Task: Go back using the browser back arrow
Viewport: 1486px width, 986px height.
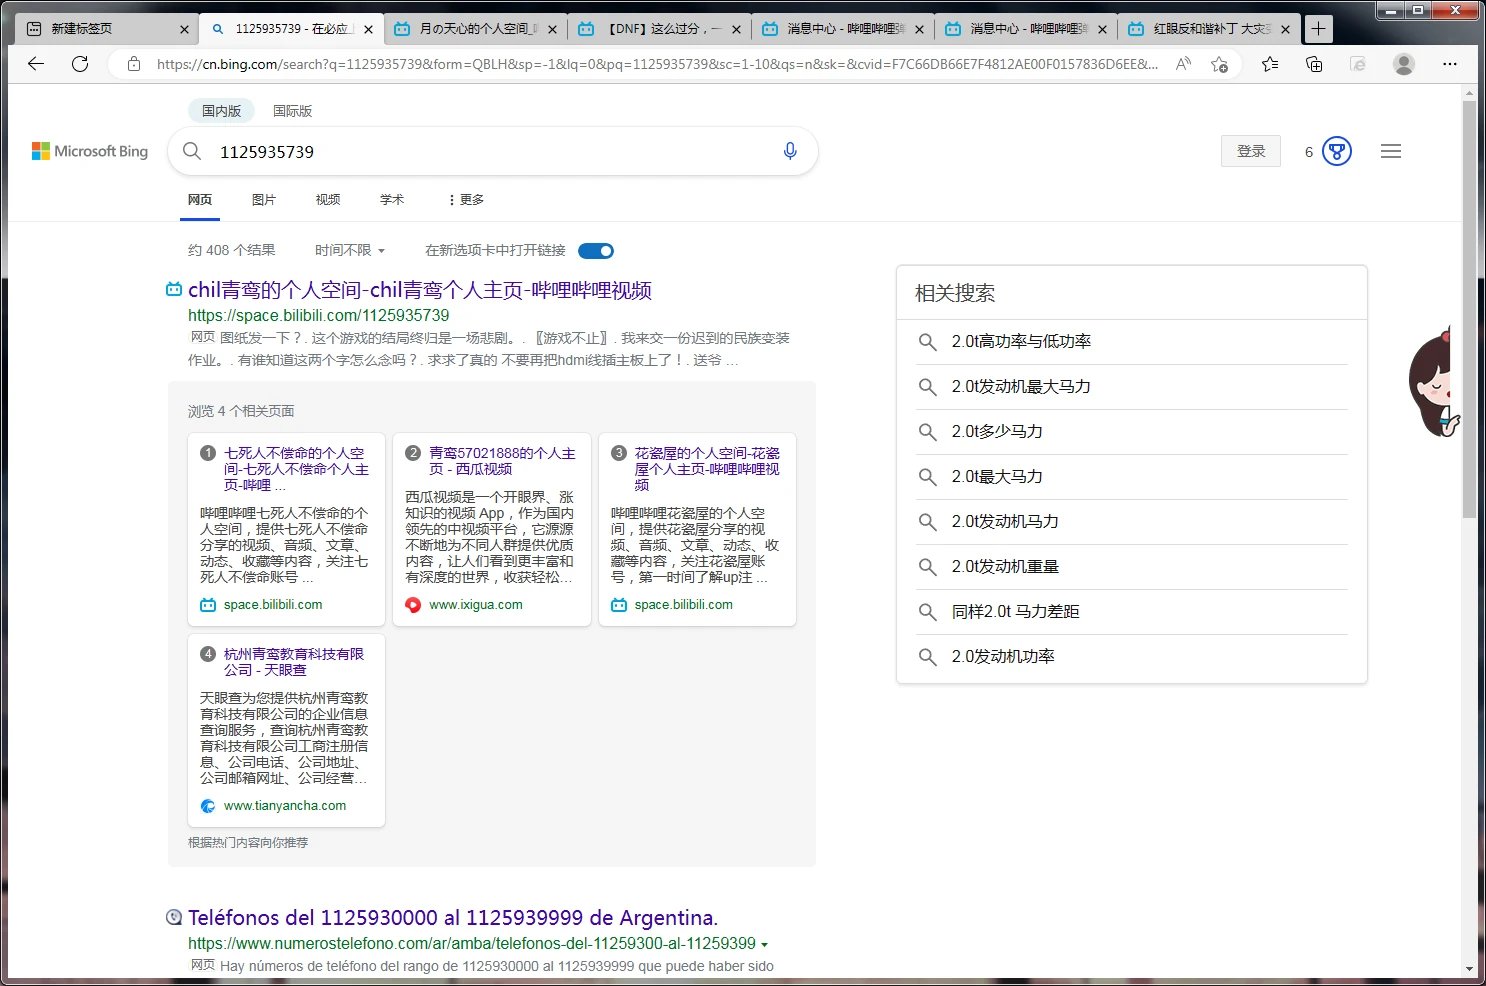Action: [36, 64]
